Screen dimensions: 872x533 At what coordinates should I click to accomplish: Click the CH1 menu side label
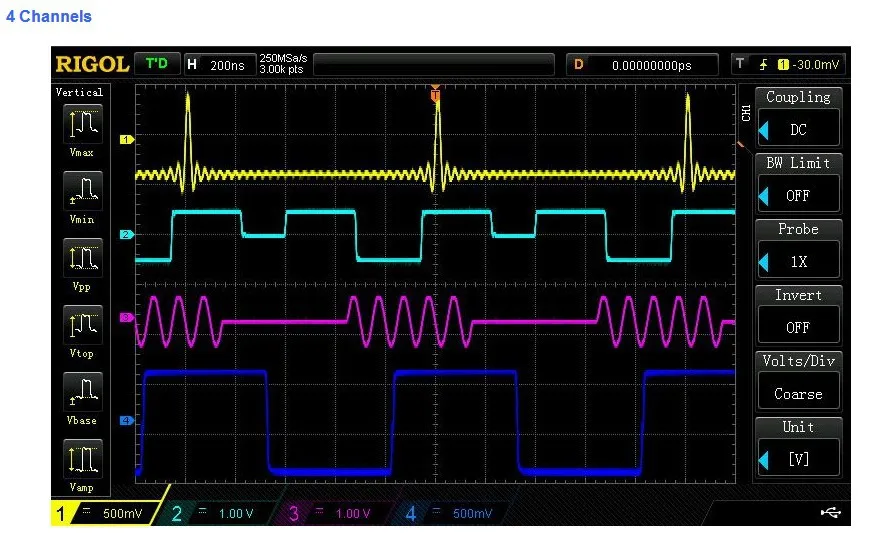pos(746,113)
